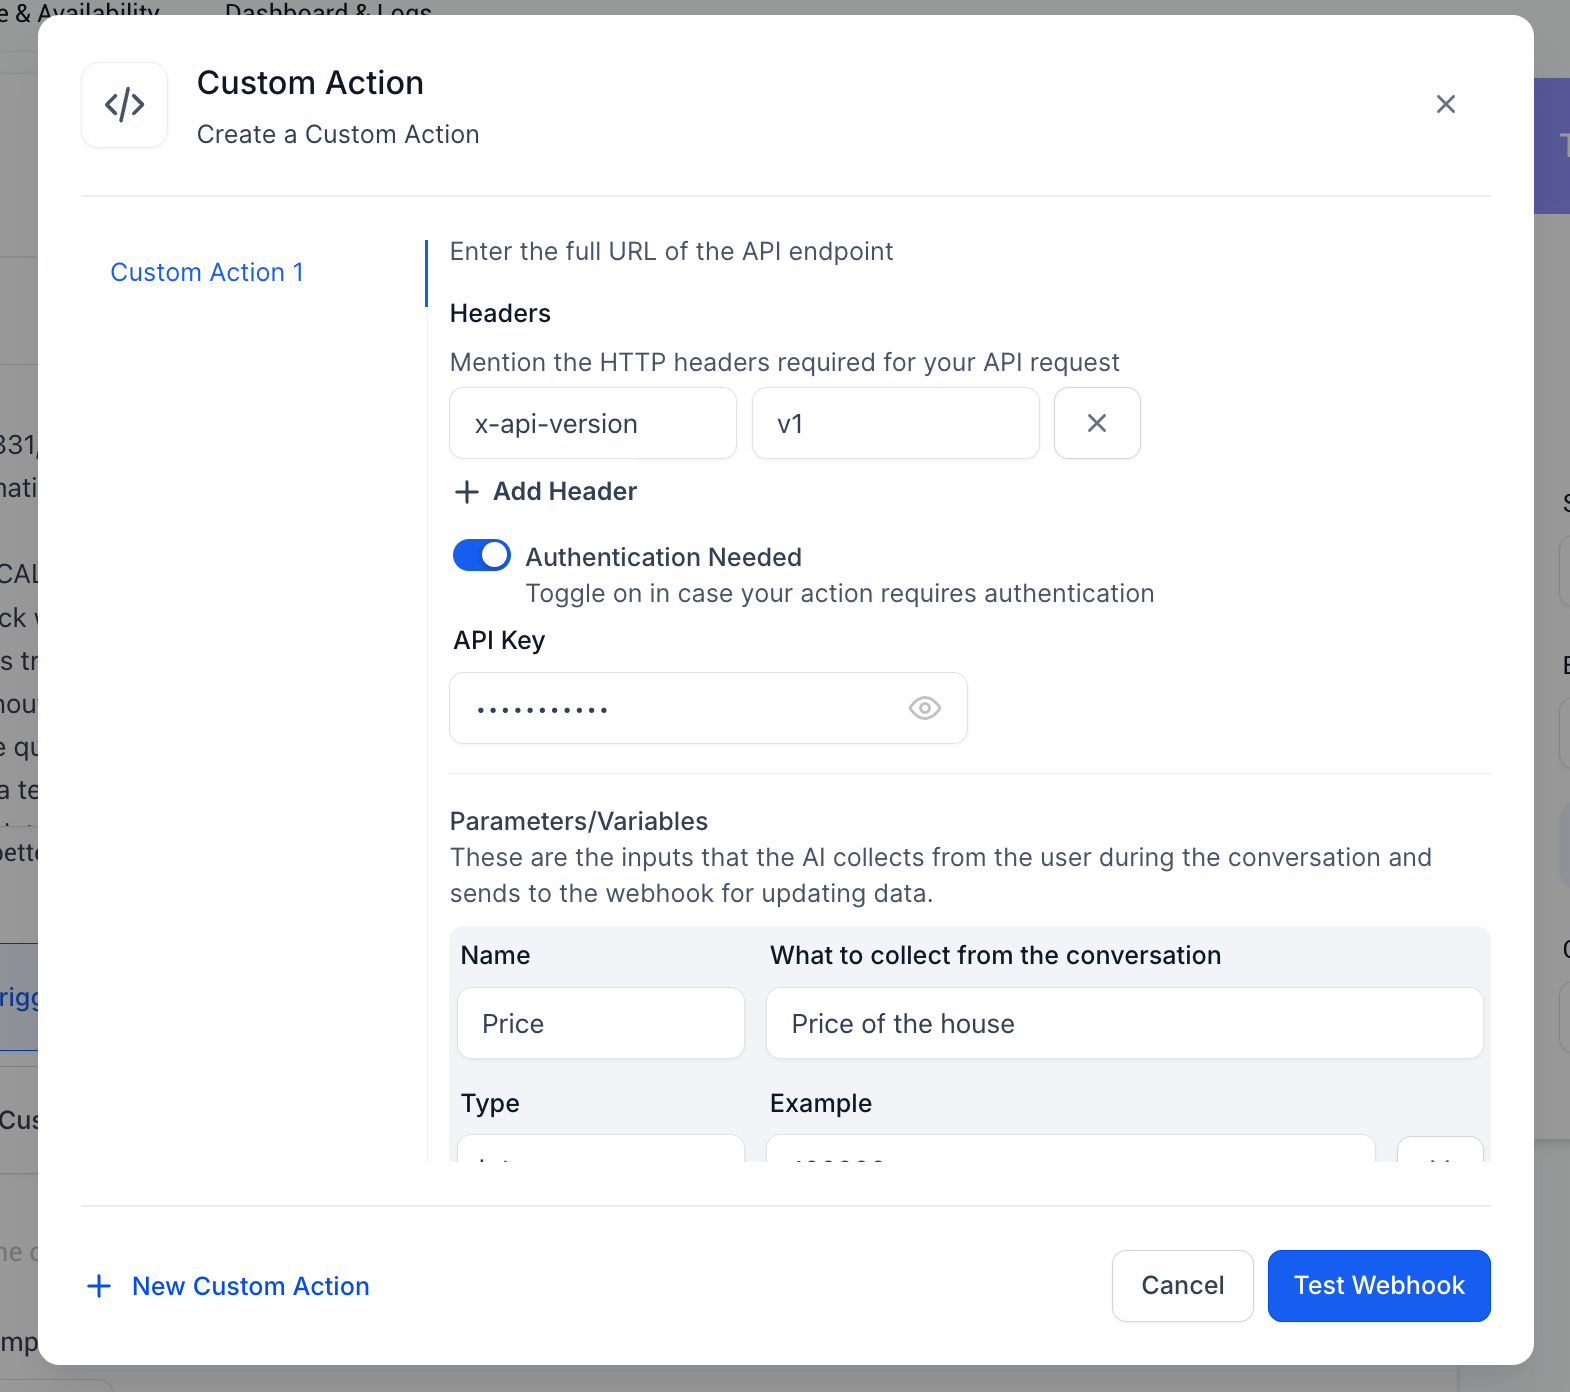1570x1392 pixels.
Task: Click the 'Example' field label
Action: tap(821, 1103)
